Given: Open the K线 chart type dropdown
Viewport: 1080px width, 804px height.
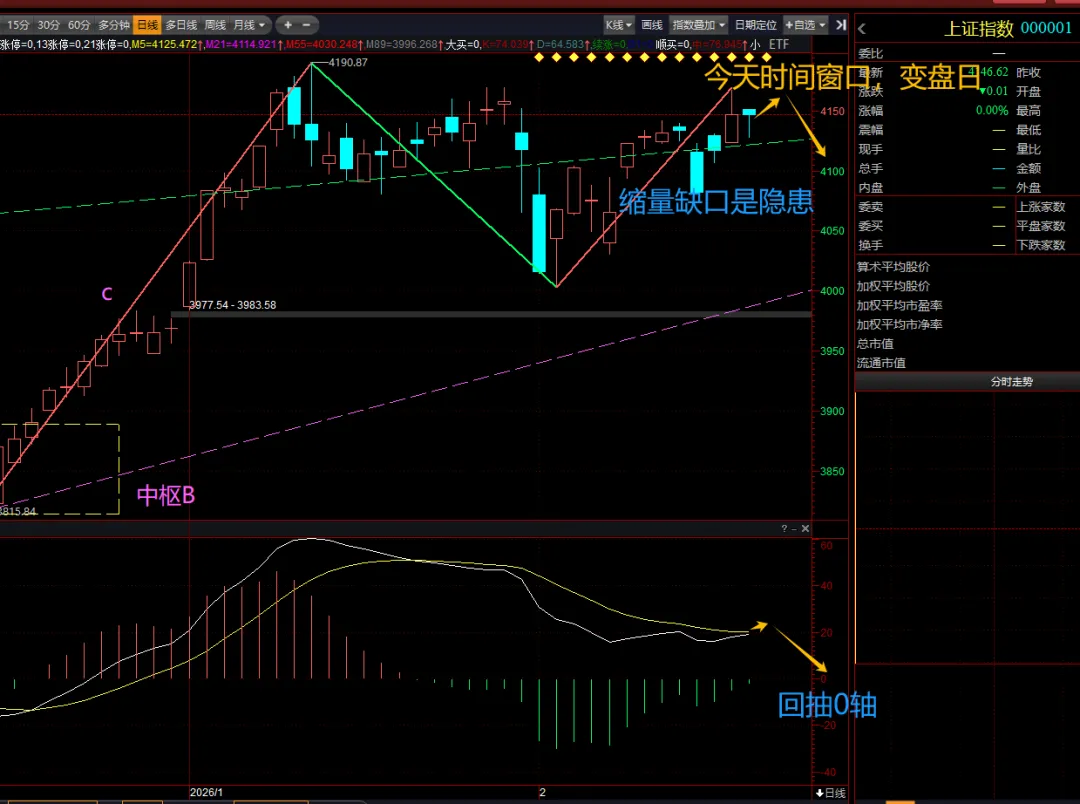Looking at the screenshot, I should 618,25.
